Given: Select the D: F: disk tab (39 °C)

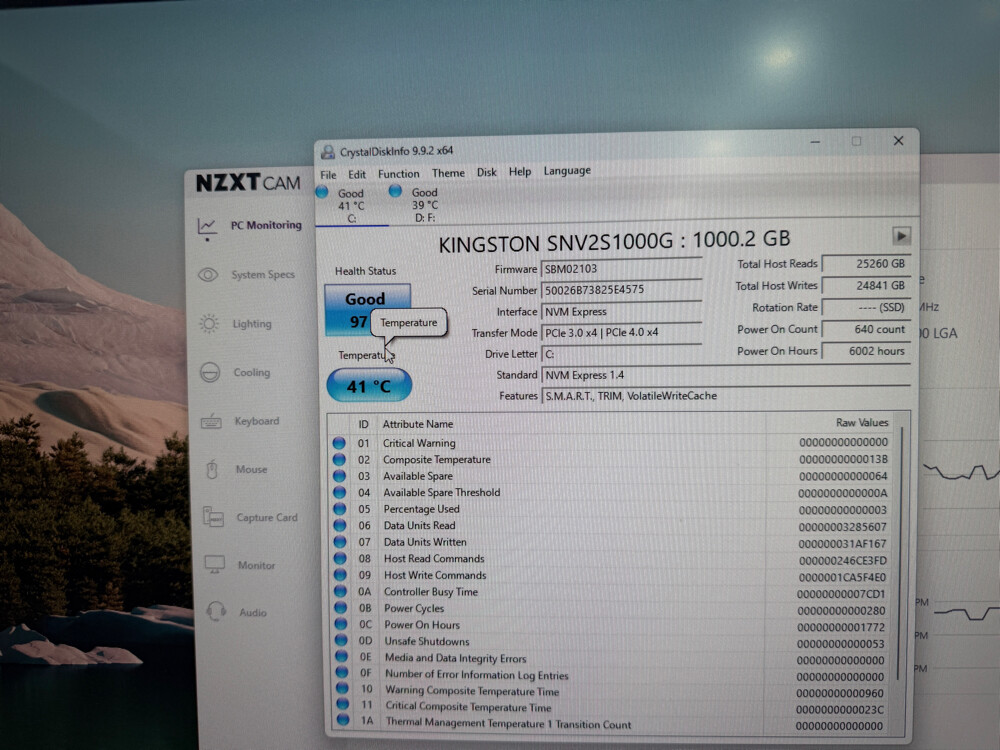Looking at the screenshot, I should pyautogui.click(x=424, y=205).
